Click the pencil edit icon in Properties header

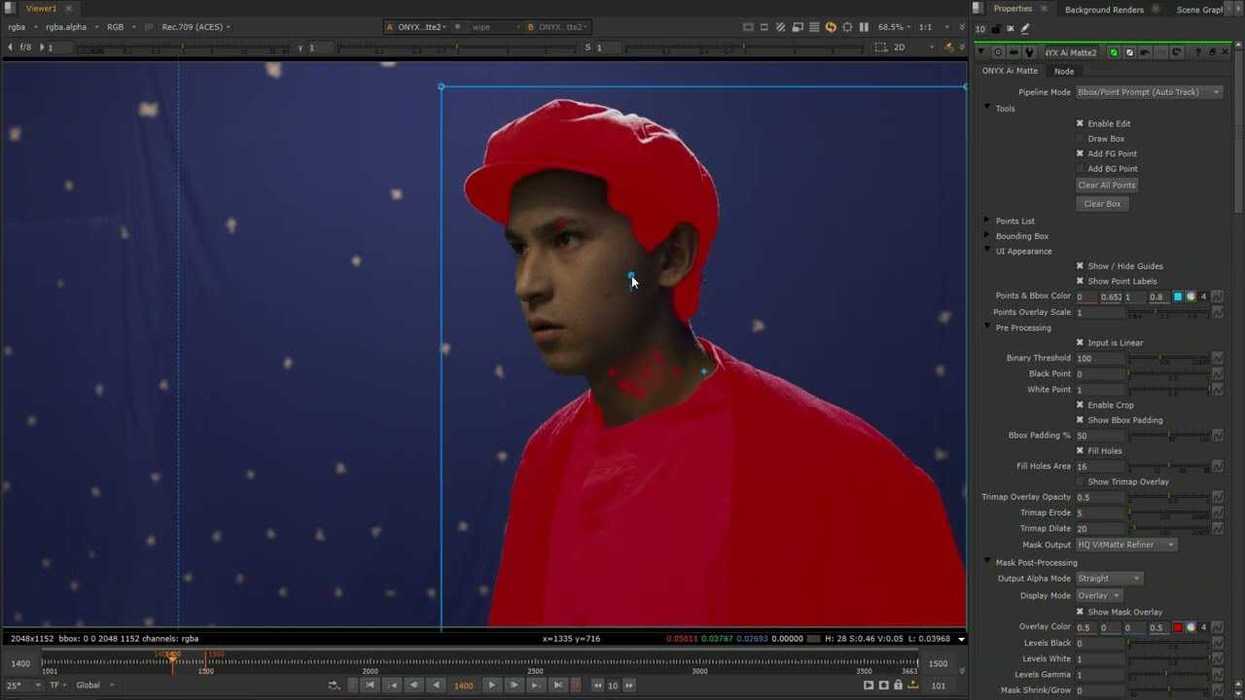[x=1025, y=29]
